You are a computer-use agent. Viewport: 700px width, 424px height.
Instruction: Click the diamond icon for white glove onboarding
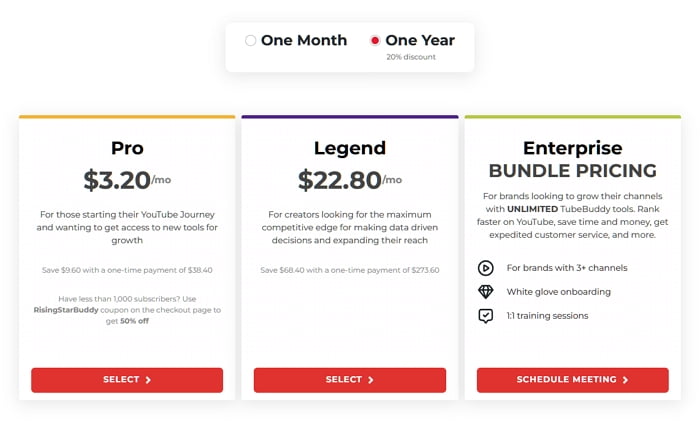point(486,292)
